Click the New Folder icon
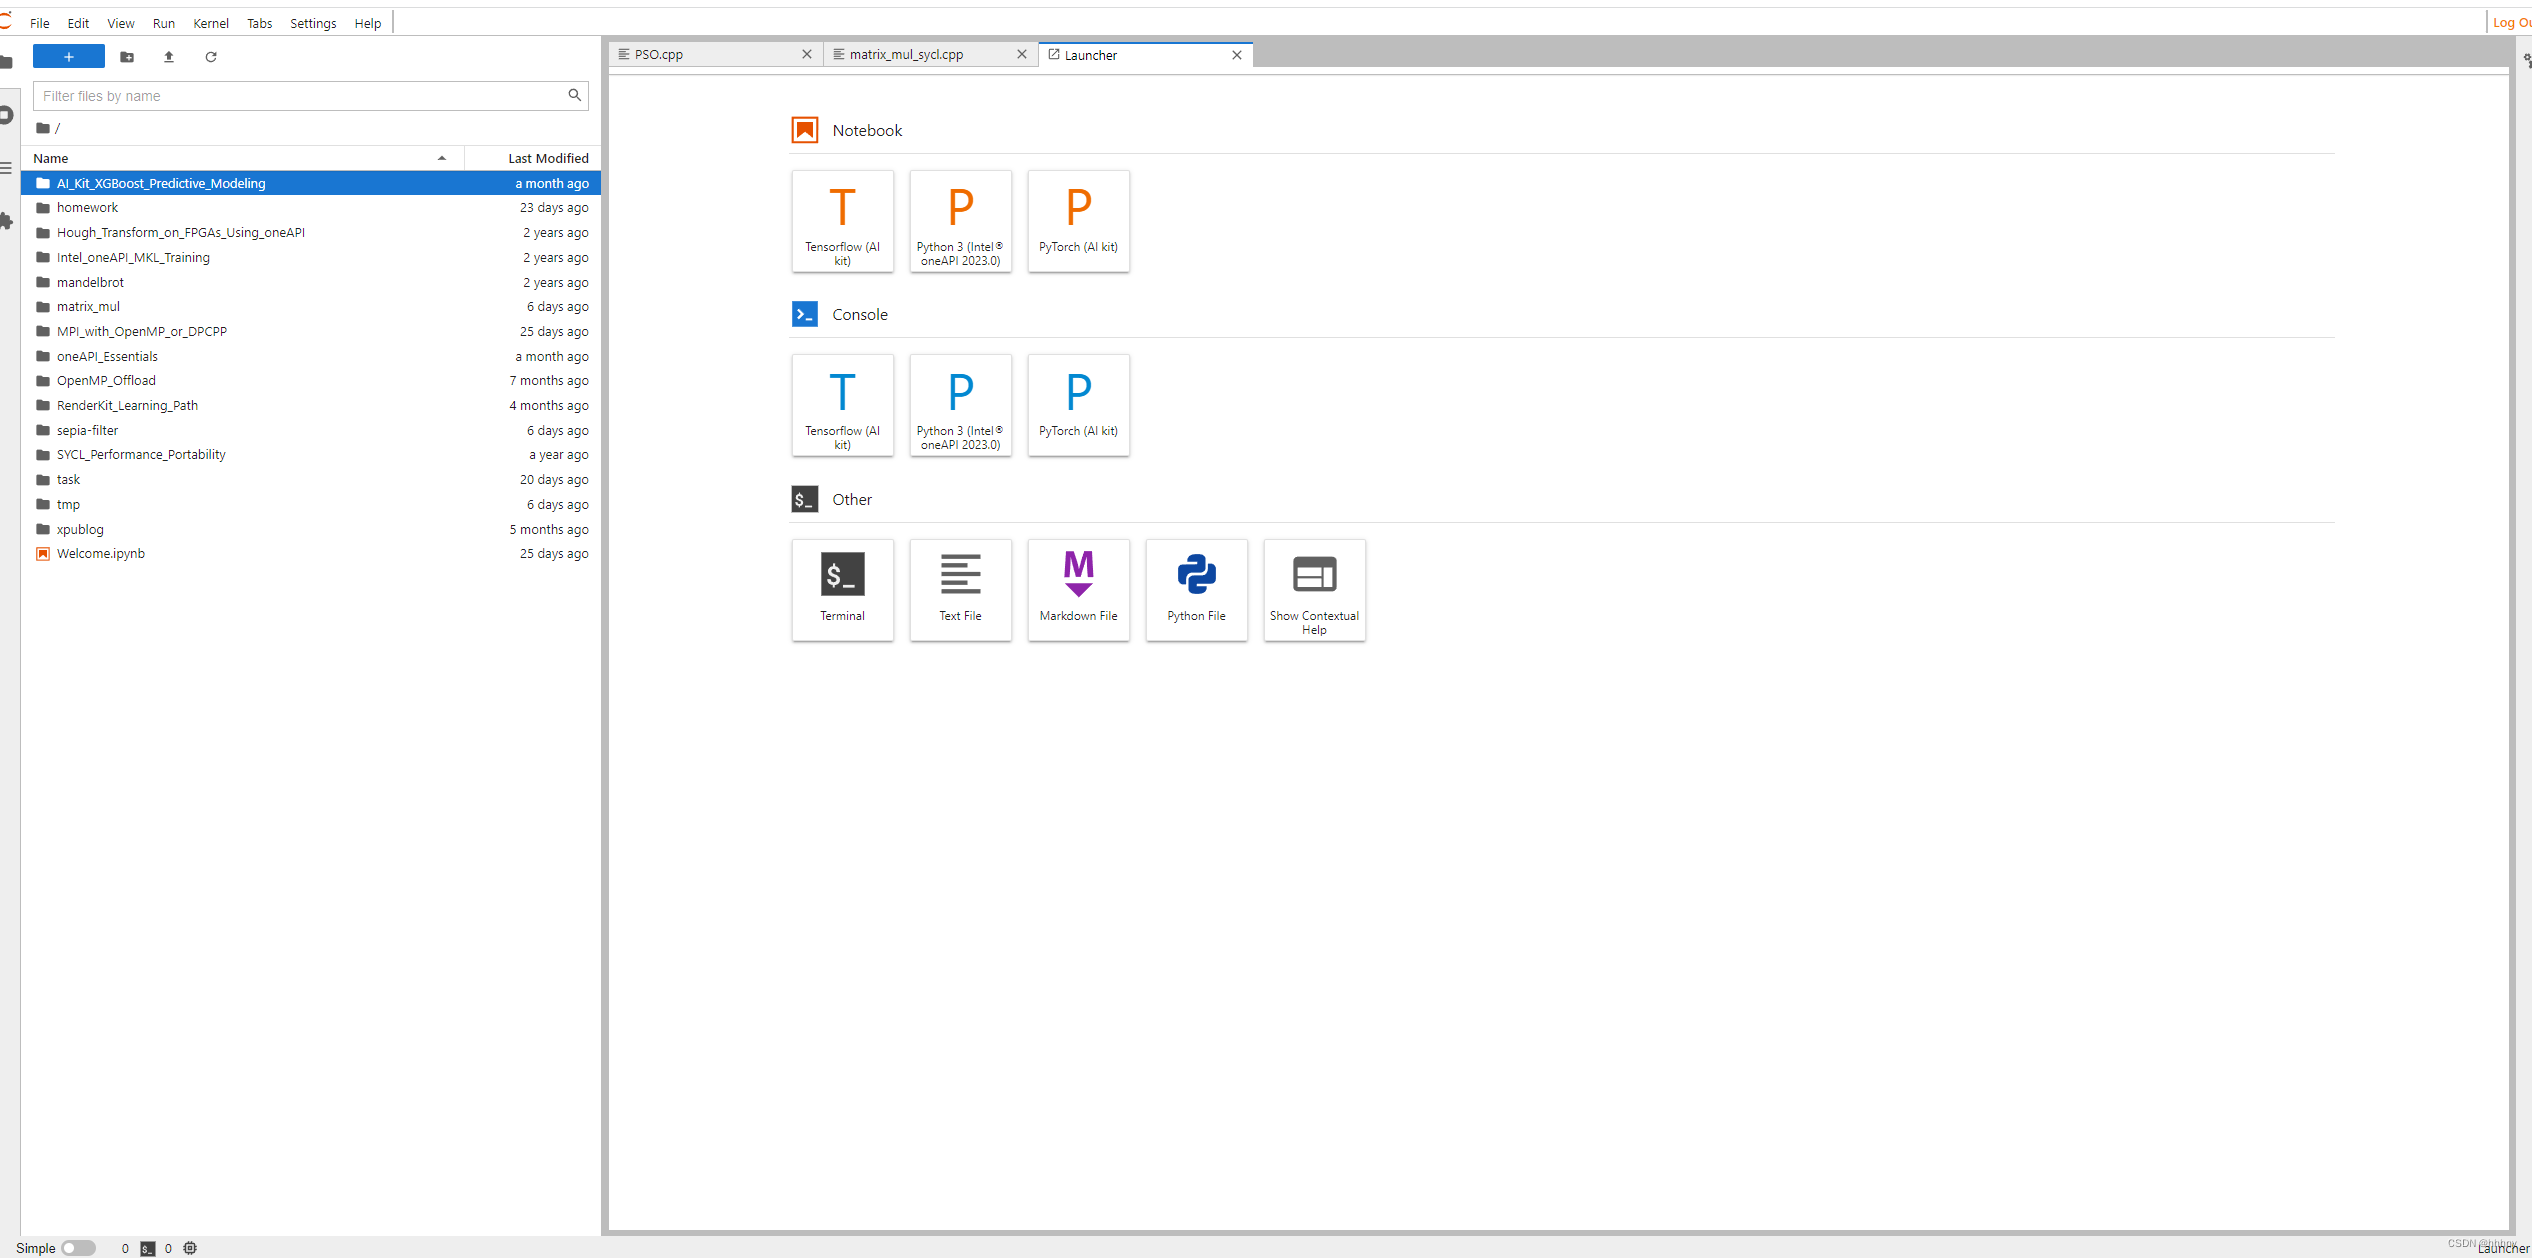The image size is (2532, 1258). (127, 57)
